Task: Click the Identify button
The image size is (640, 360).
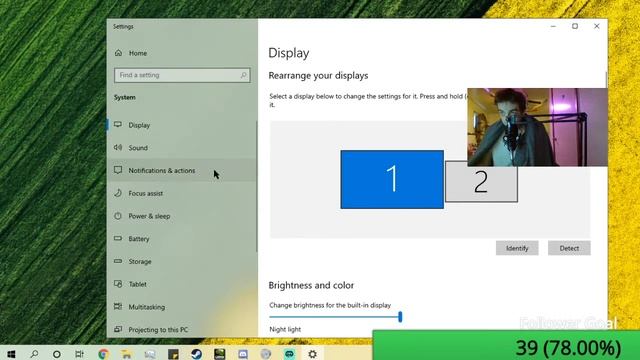Action: (517, 248)
